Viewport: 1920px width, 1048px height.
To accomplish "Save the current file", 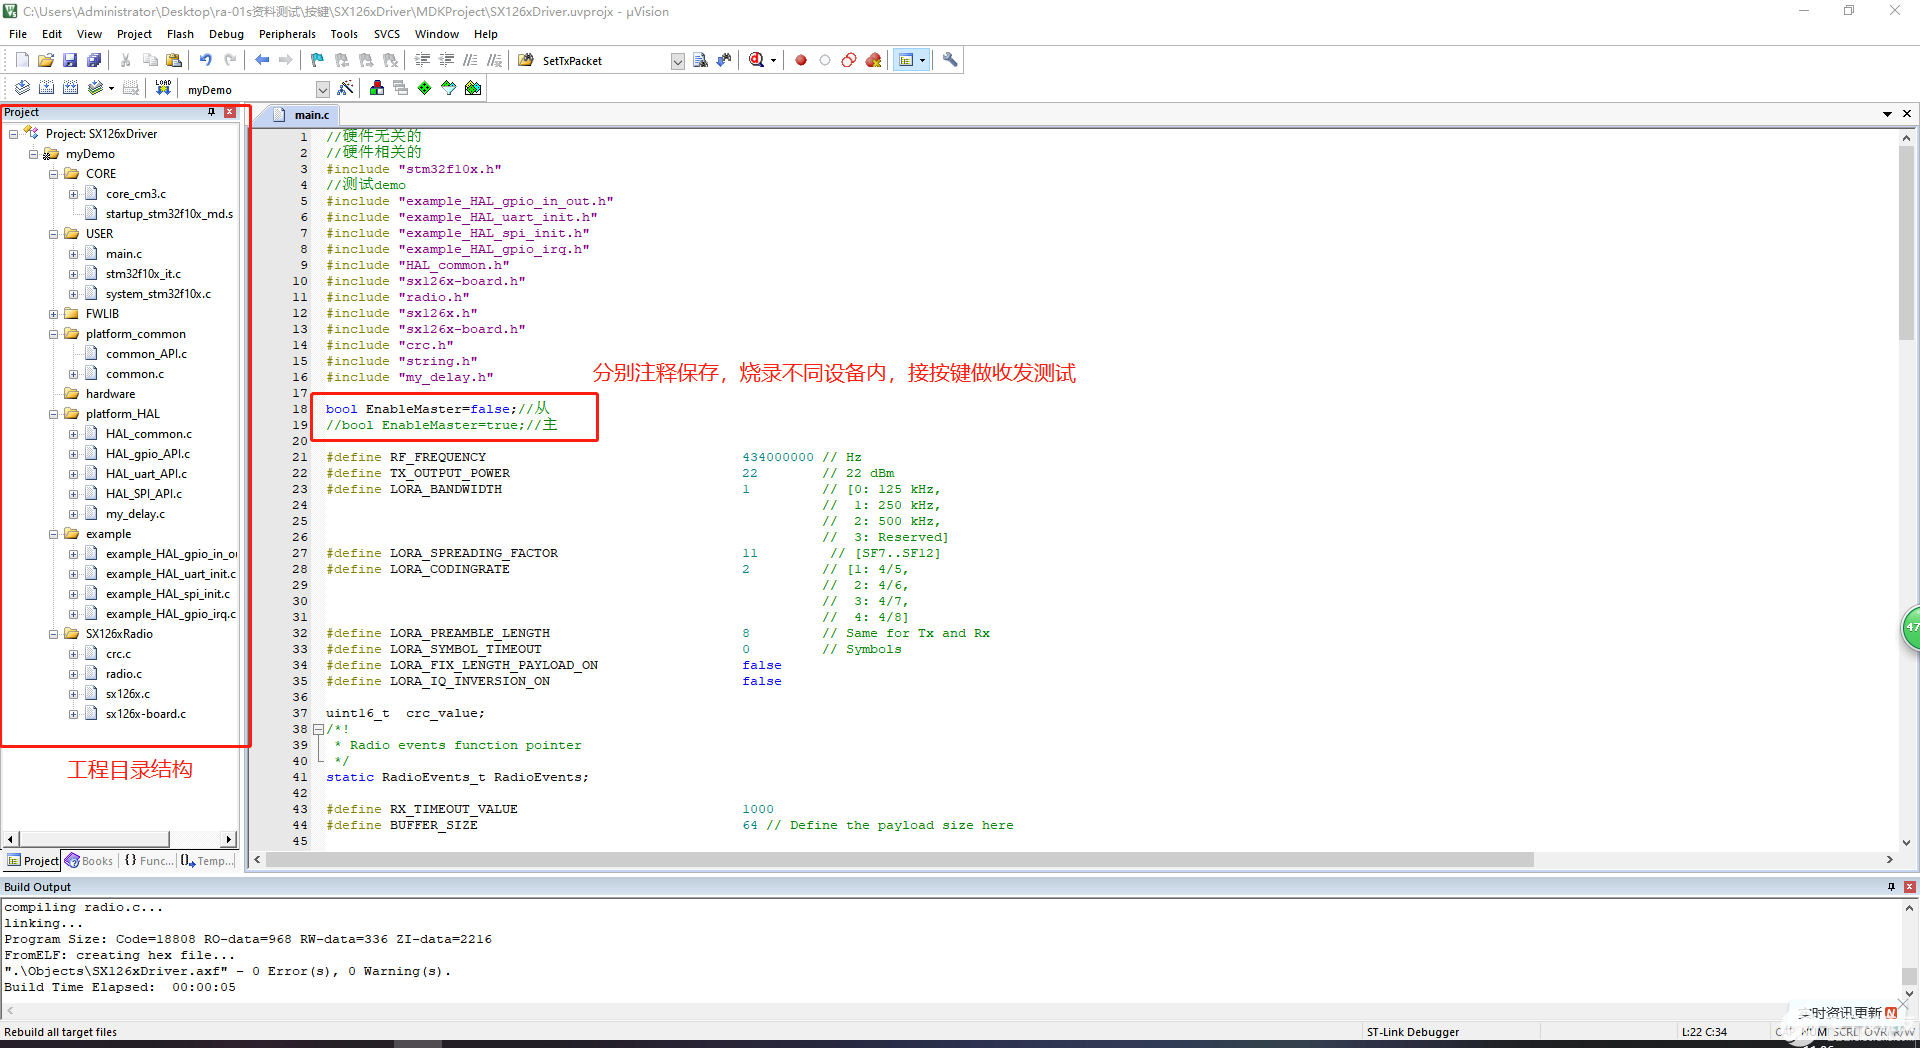I will click(x=70, y=60).
